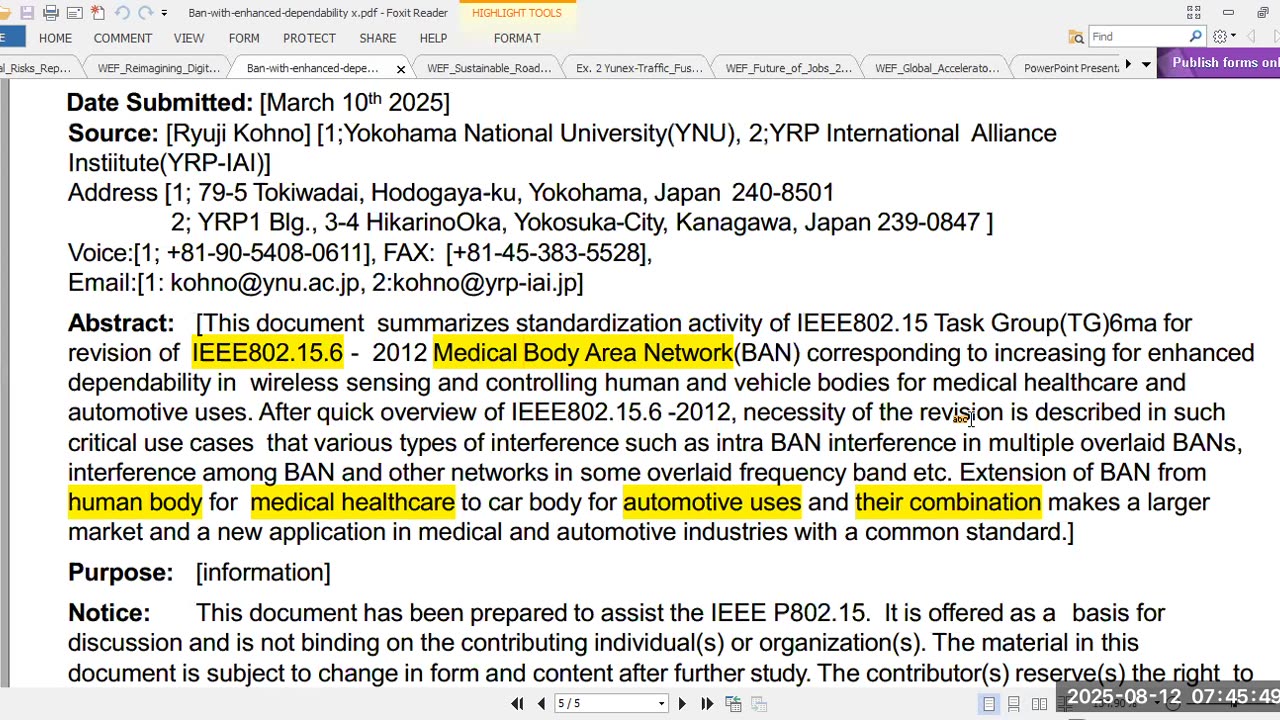Image resolution: width=1280 pixels, height=720 pixels.
Task: Click the 'Source:' heading text
Action: 113,133
